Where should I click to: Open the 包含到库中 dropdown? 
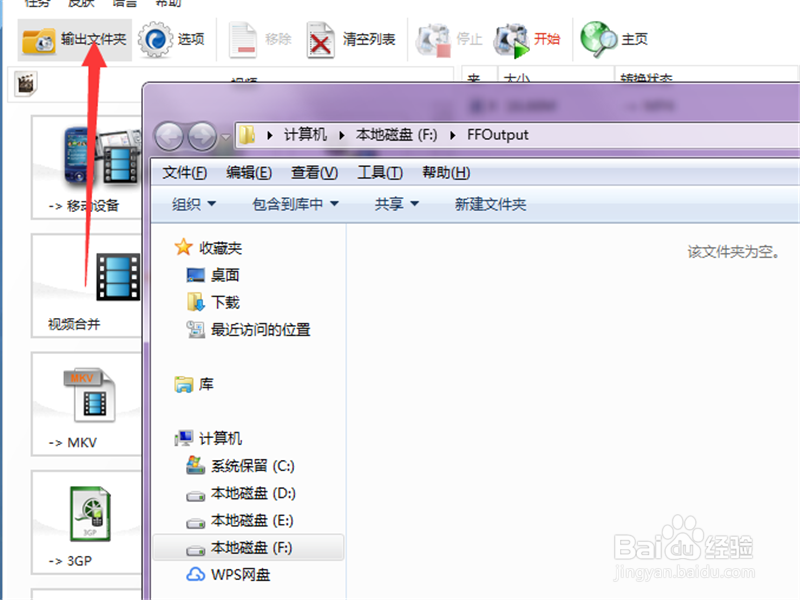click(x=295, y=204)
